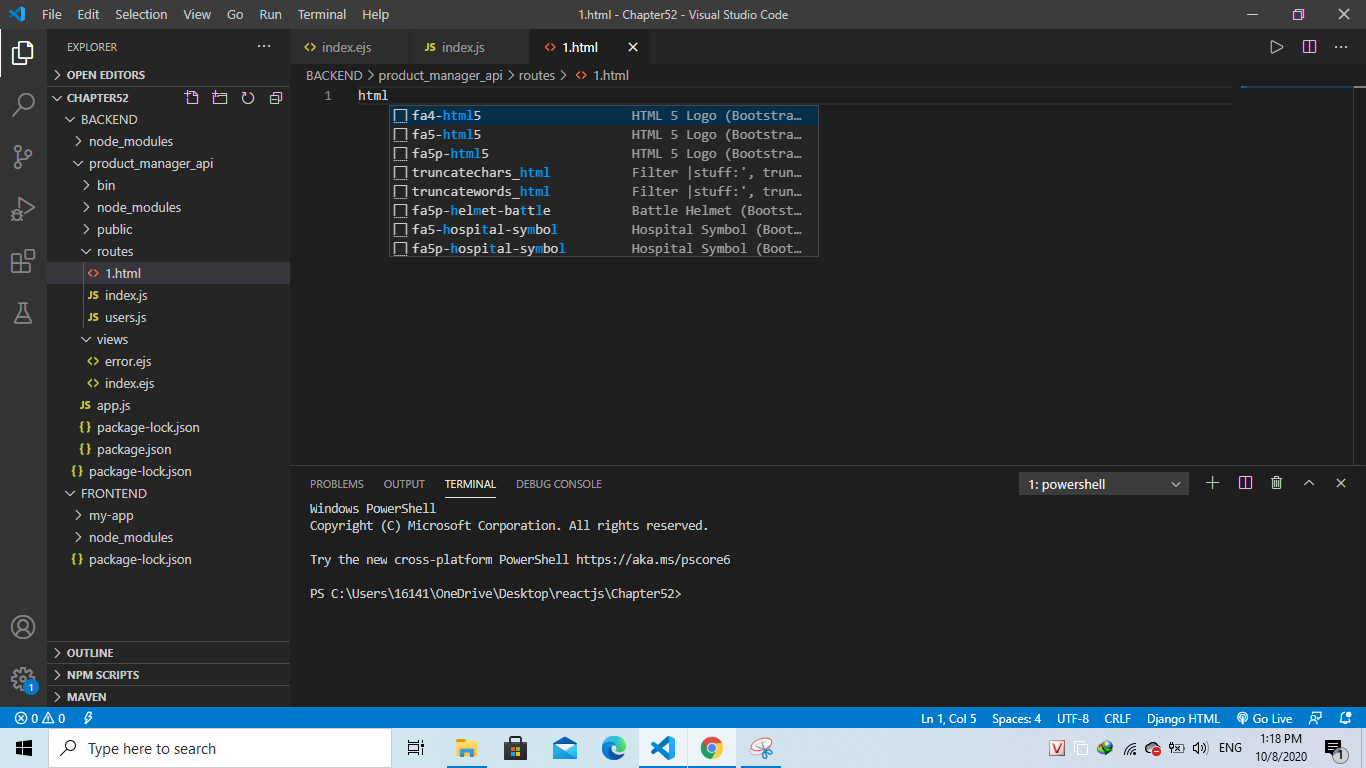This screenshot has height=768, width=1366.
Task: Toggle maximized terminal panel size
Action: tap(1308, 483)
